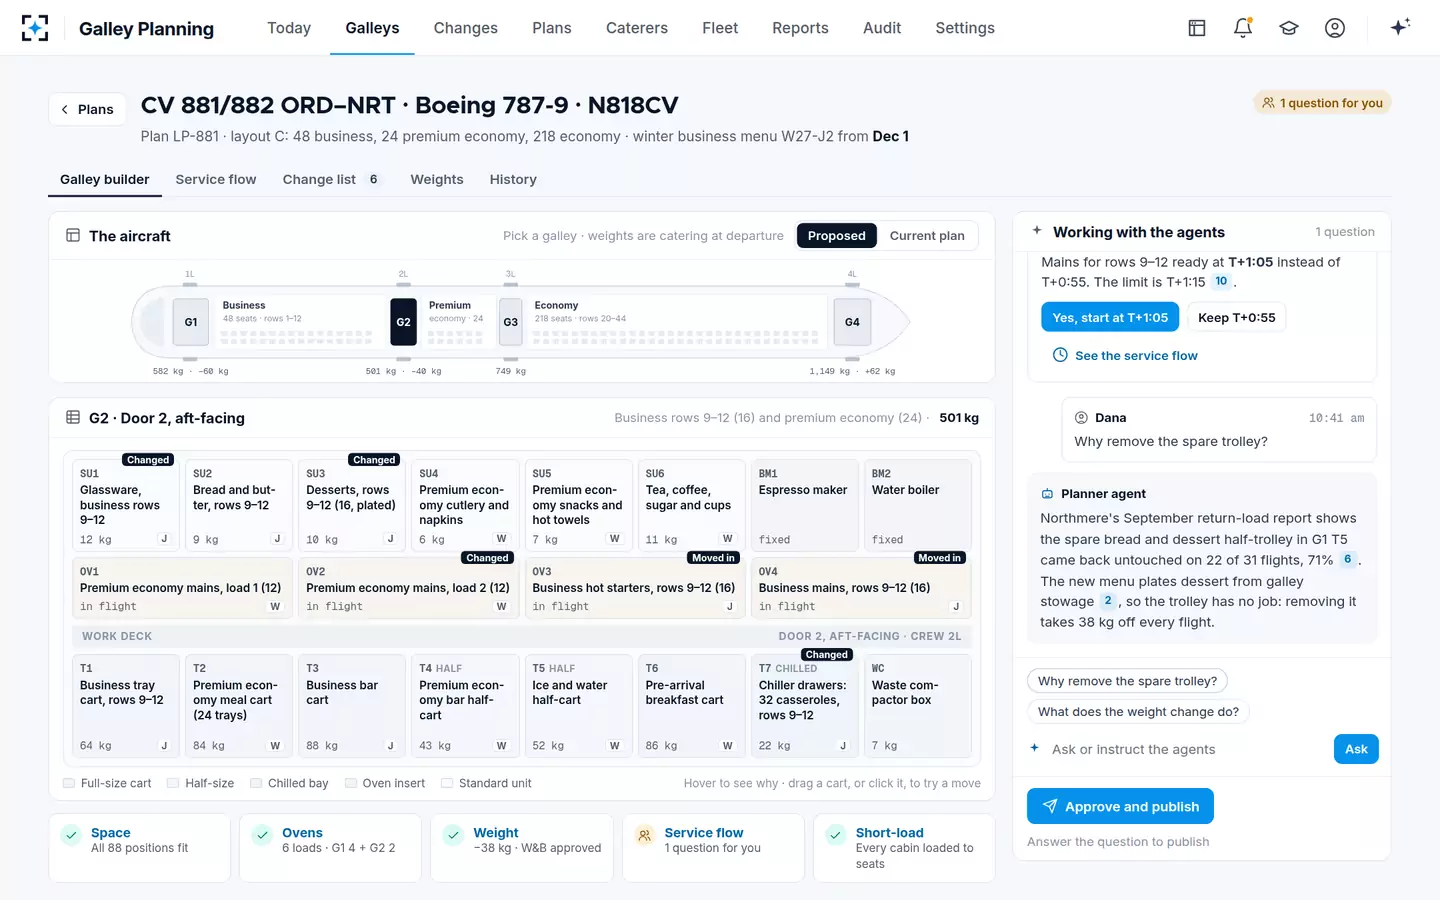Select galley G4 on the aircraft diagram
Screen dimensions: 1440x900
click(852, 322)
